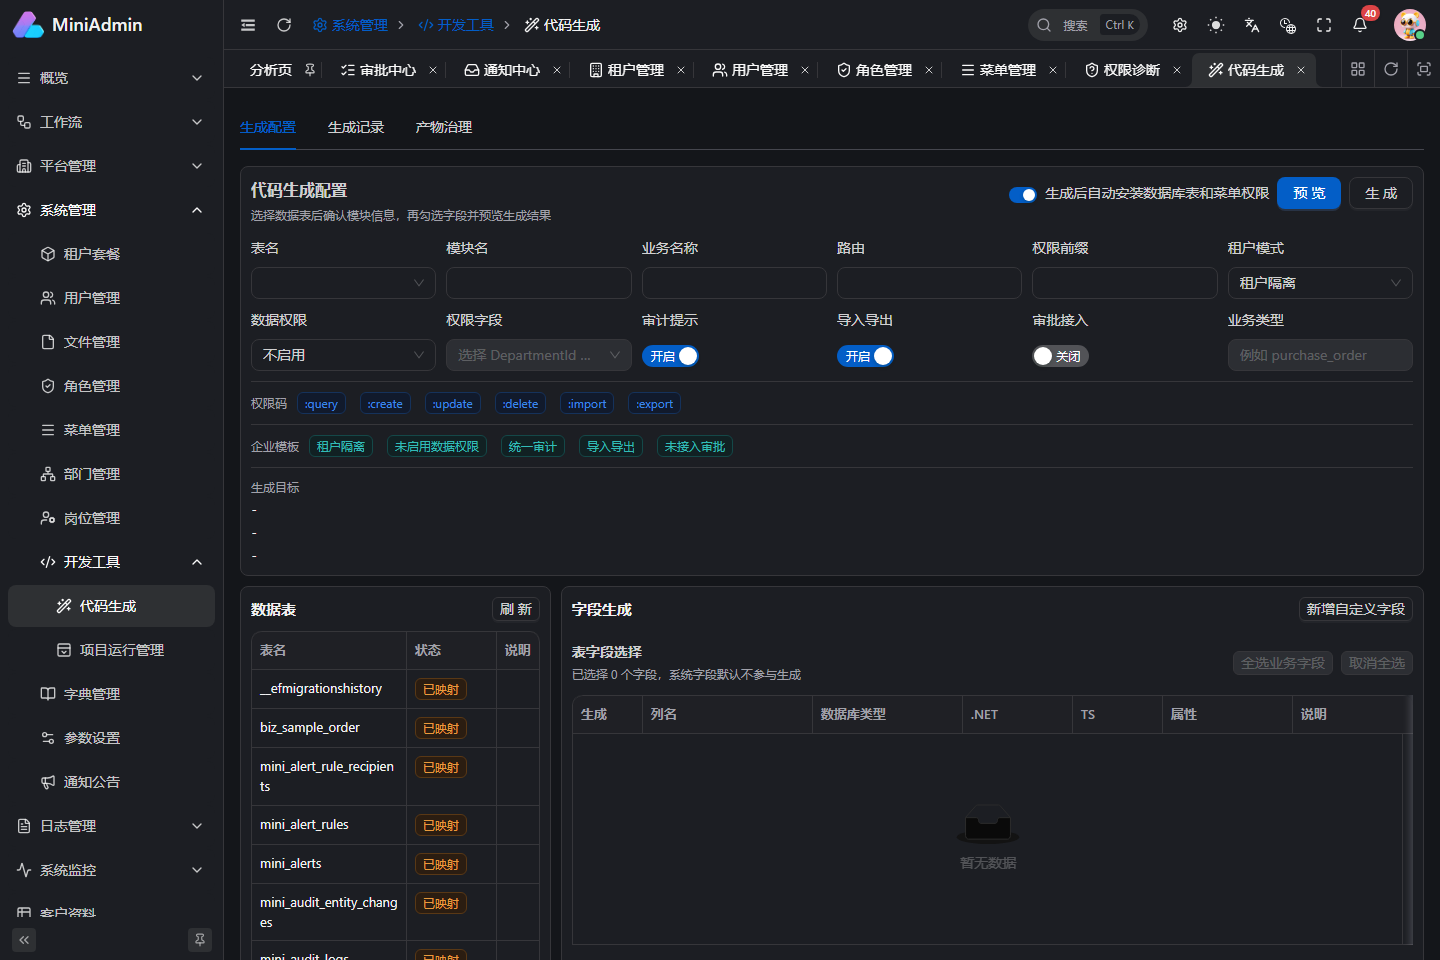Enable the 审批接入 switch
1440x960 pixels.
(1060, 356)
